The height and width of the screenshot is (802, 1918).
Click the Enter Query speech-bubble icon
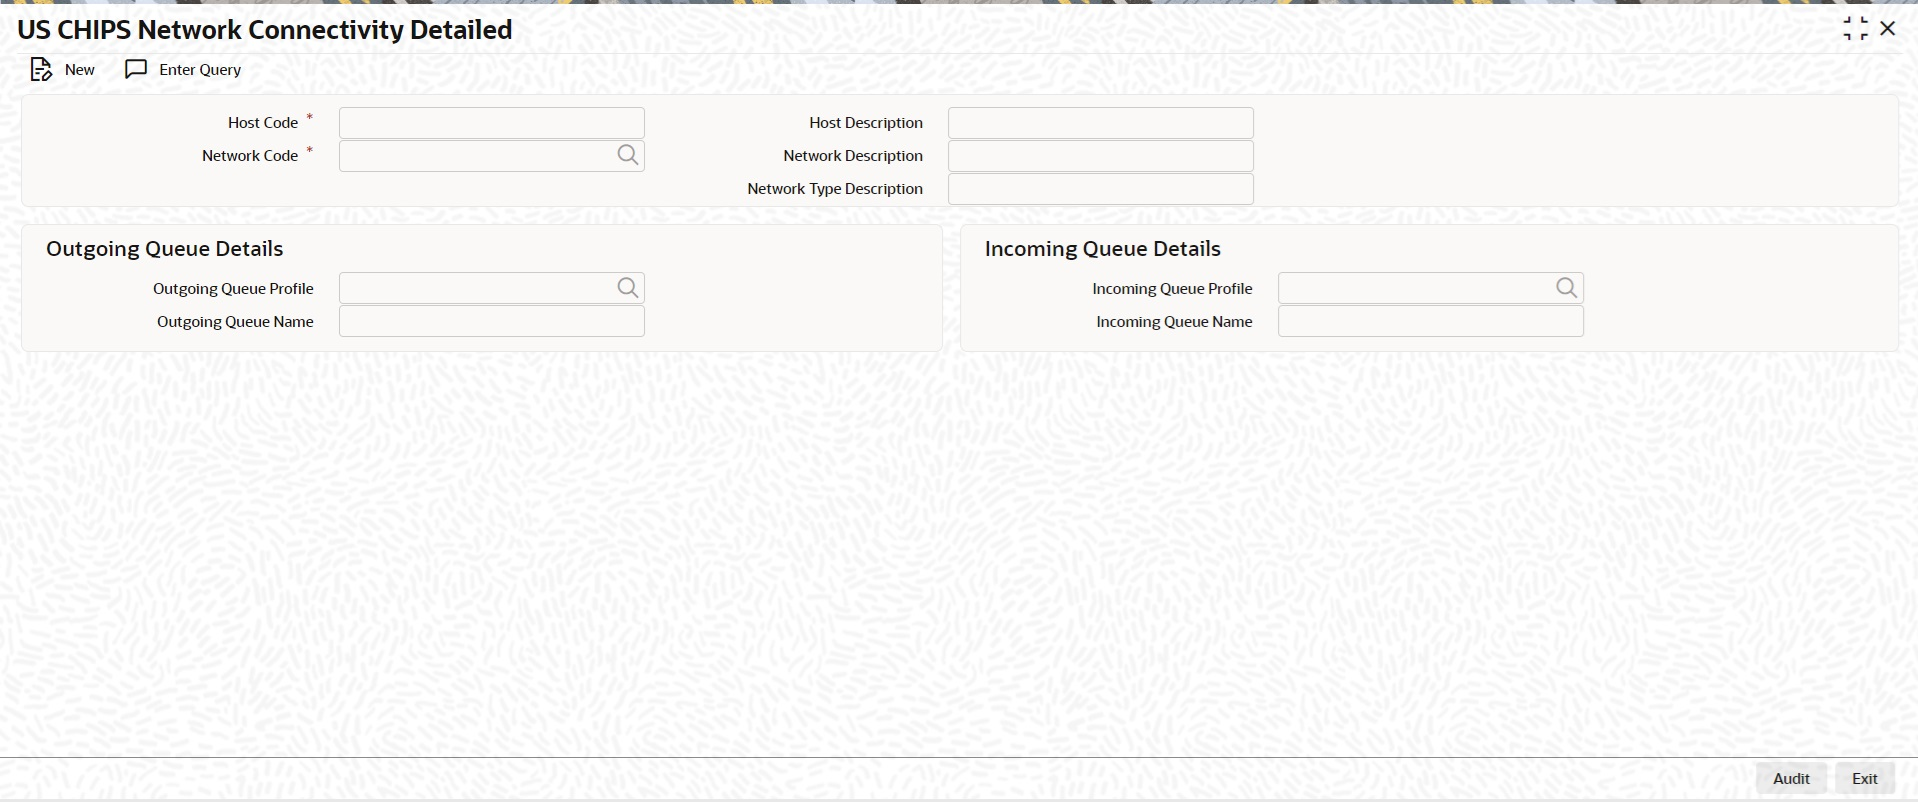click(136, 69)
